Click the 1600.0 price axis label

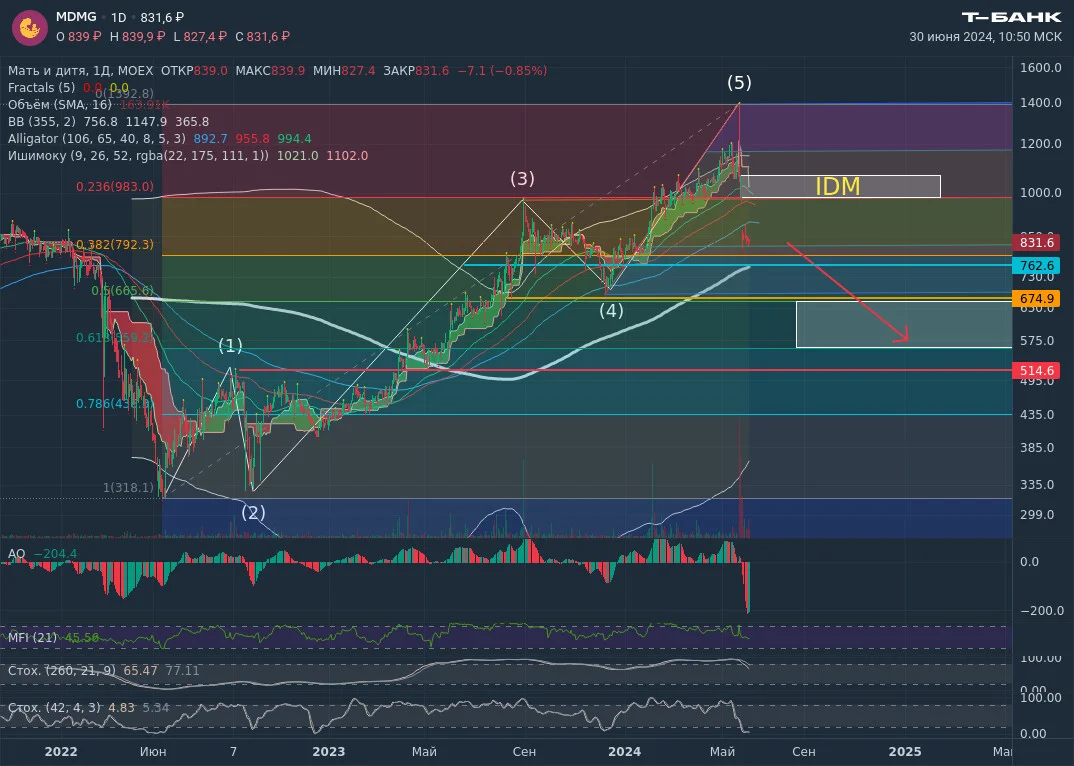click(x=1040, y=68)
